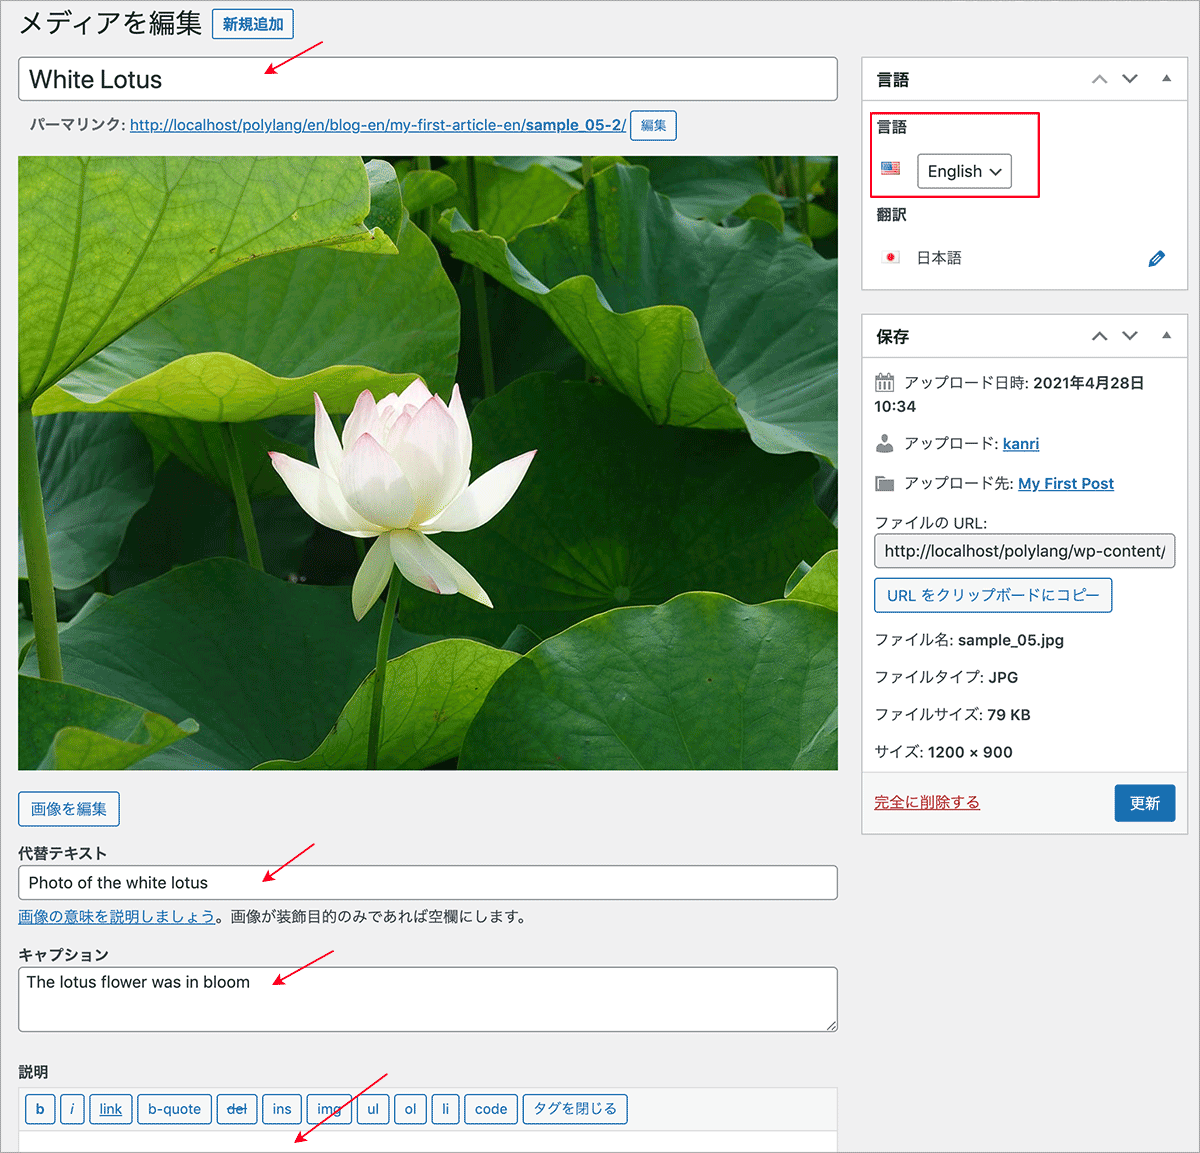This screenshot has height=1153, width=1200.
Task: Move the 言語 panel up with arrow
Action: tap(1099, 79)
